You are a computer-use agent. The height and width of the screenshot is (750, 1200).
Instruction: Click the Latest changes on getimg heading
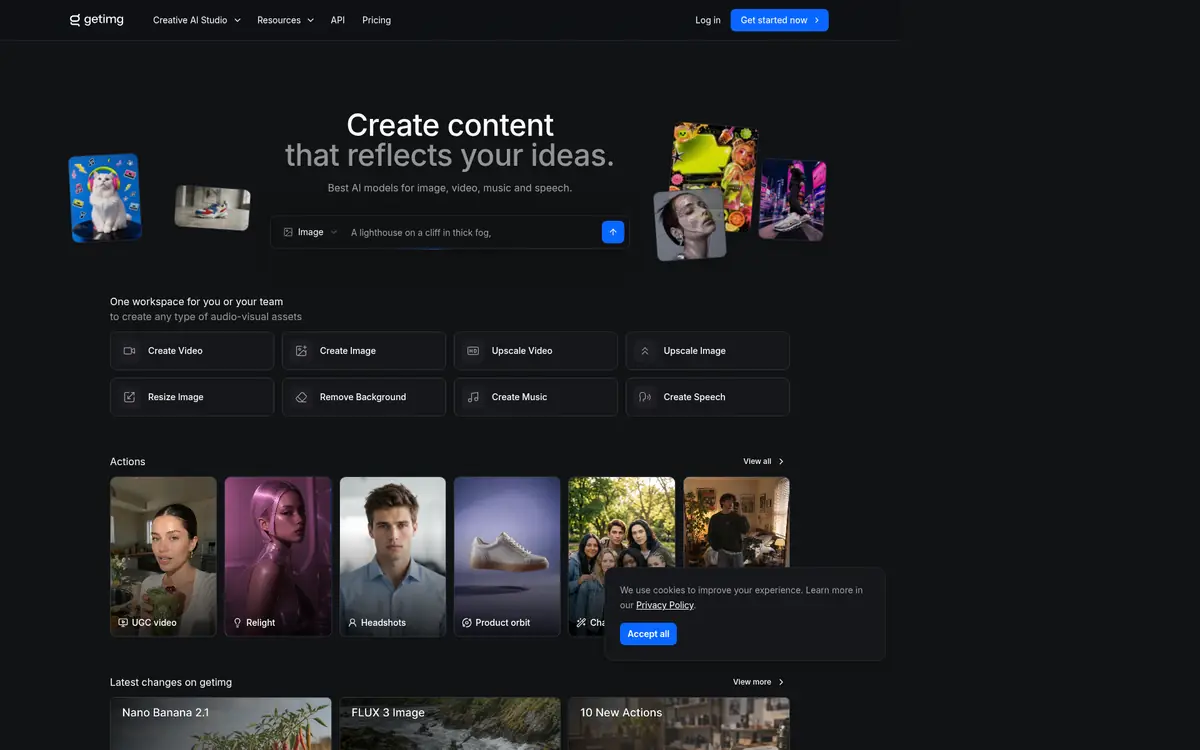coord(171,682)
